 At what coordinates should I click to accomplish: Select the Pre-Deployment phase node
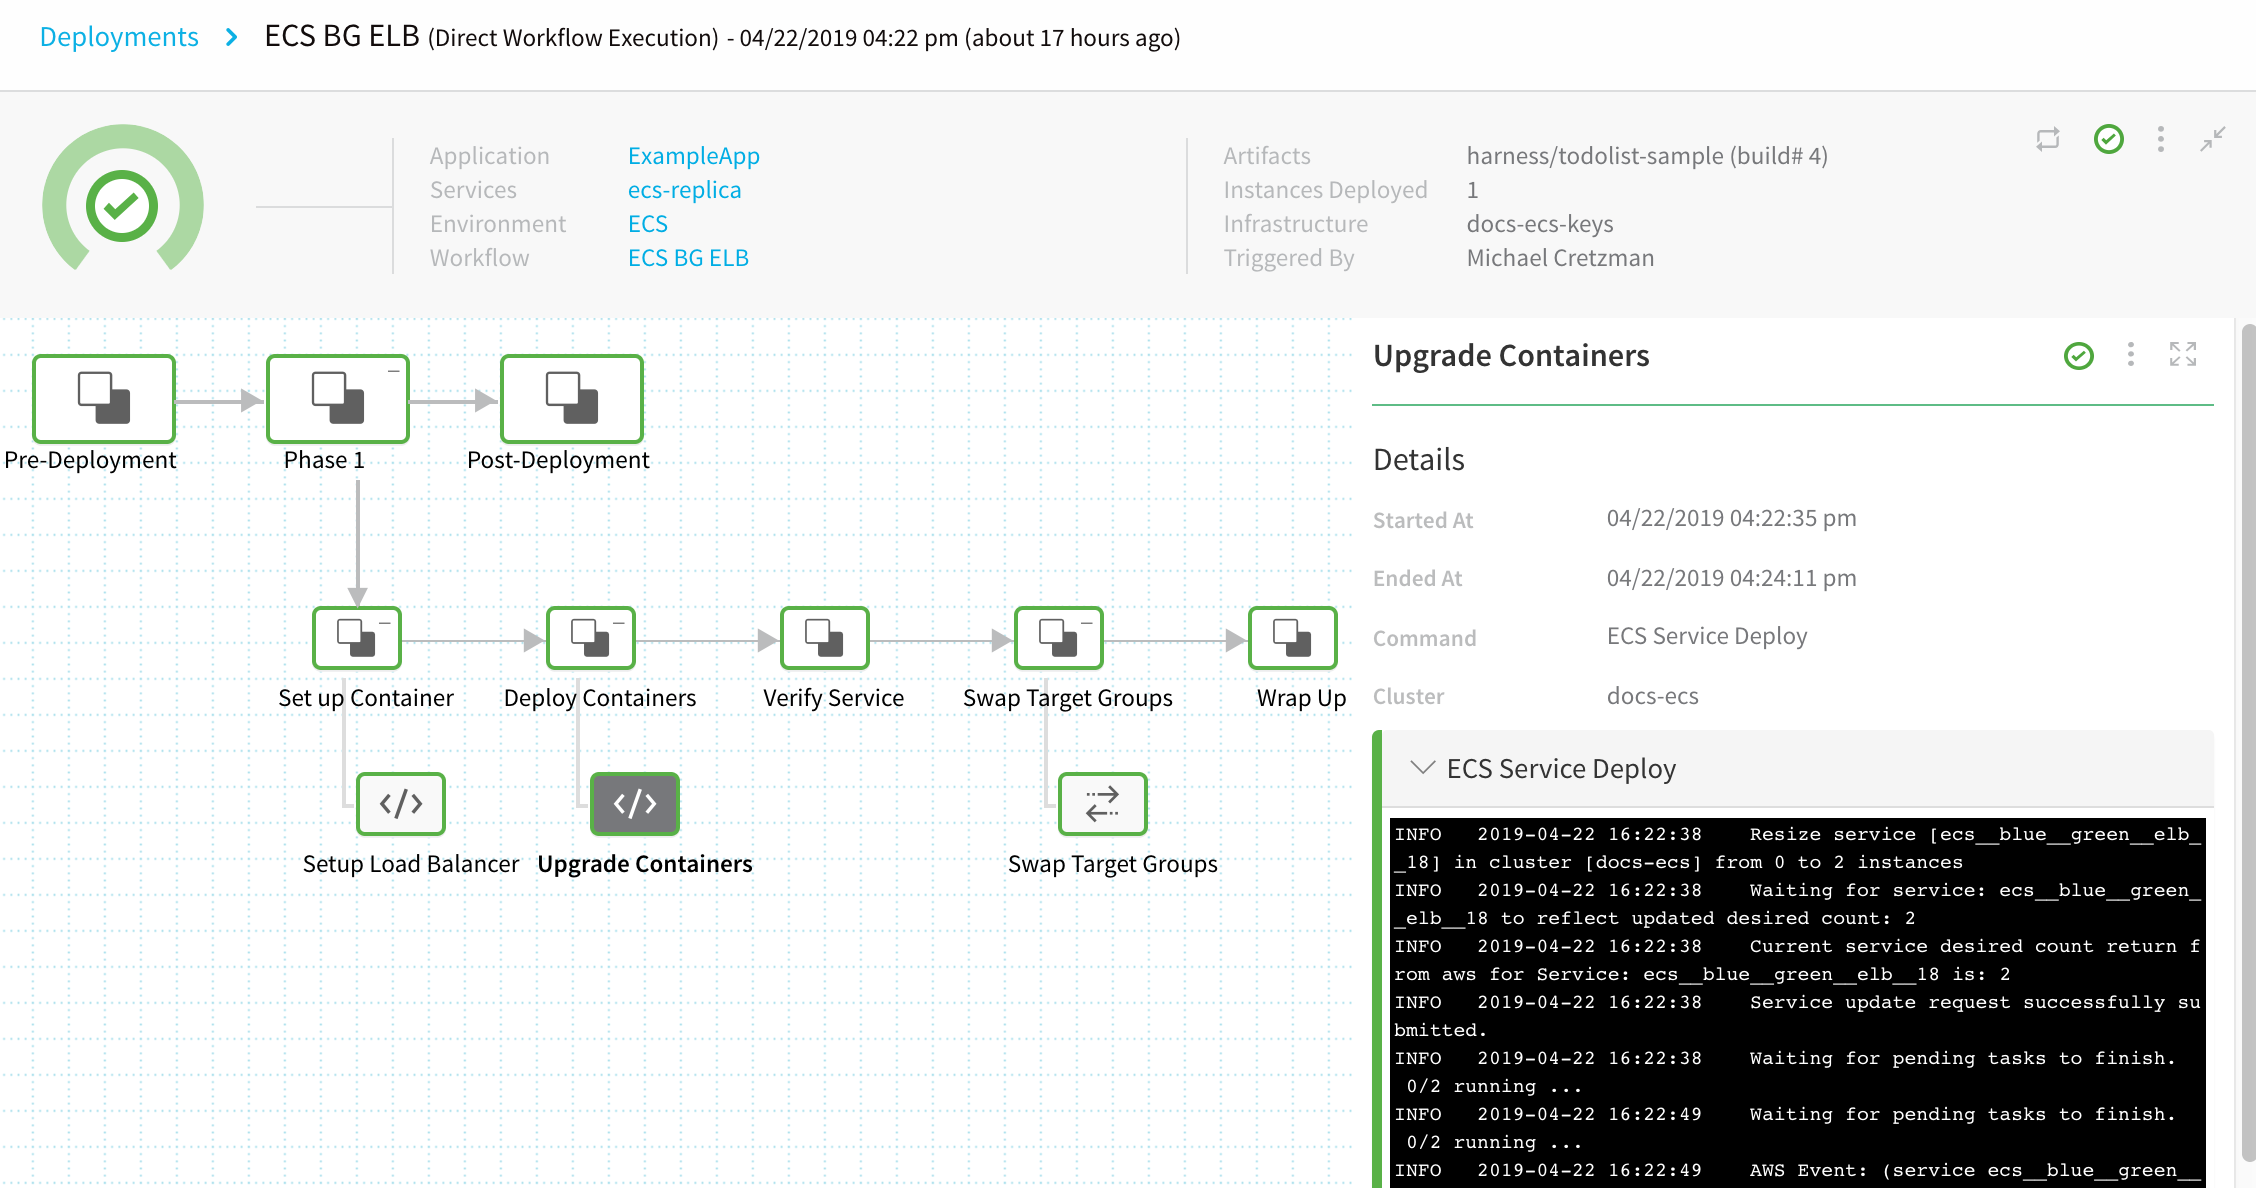pos(104,398)
